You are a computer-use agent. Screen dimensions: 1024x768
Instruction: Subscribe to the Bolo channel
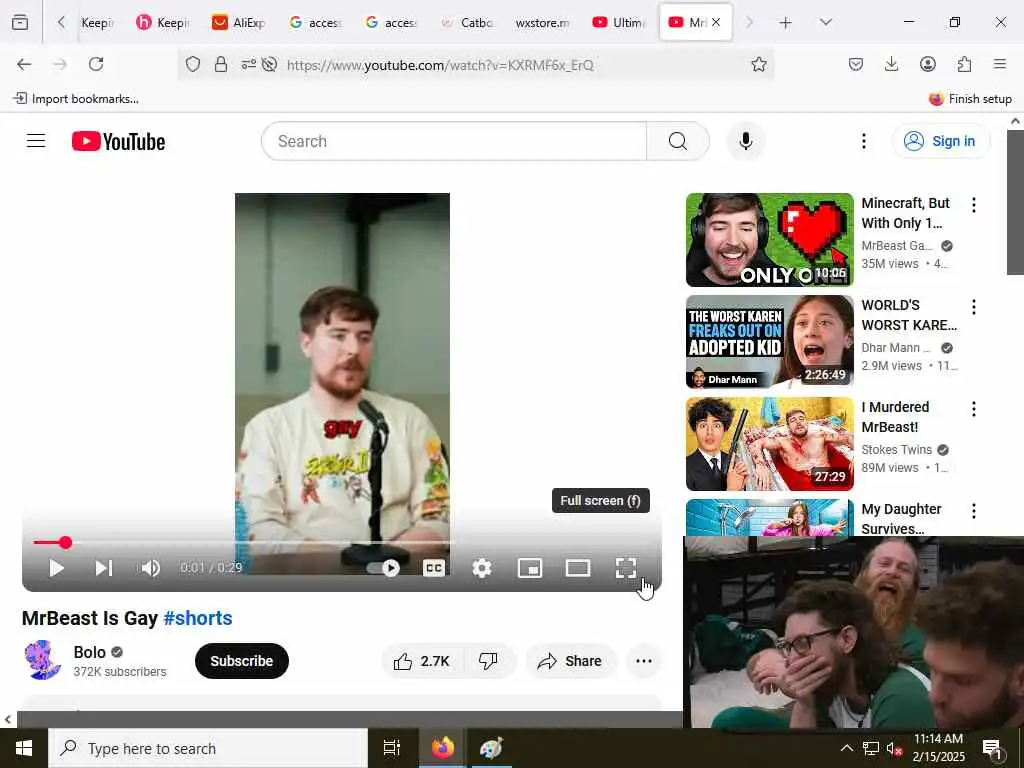242,661
